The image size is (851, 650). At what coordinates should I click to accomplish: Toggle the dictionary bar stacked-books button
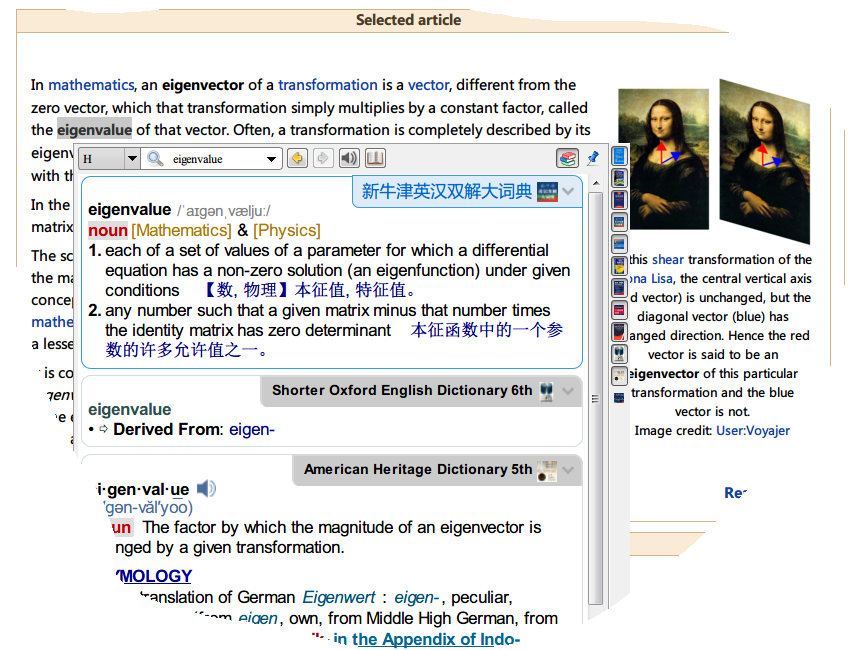[567, 158]
